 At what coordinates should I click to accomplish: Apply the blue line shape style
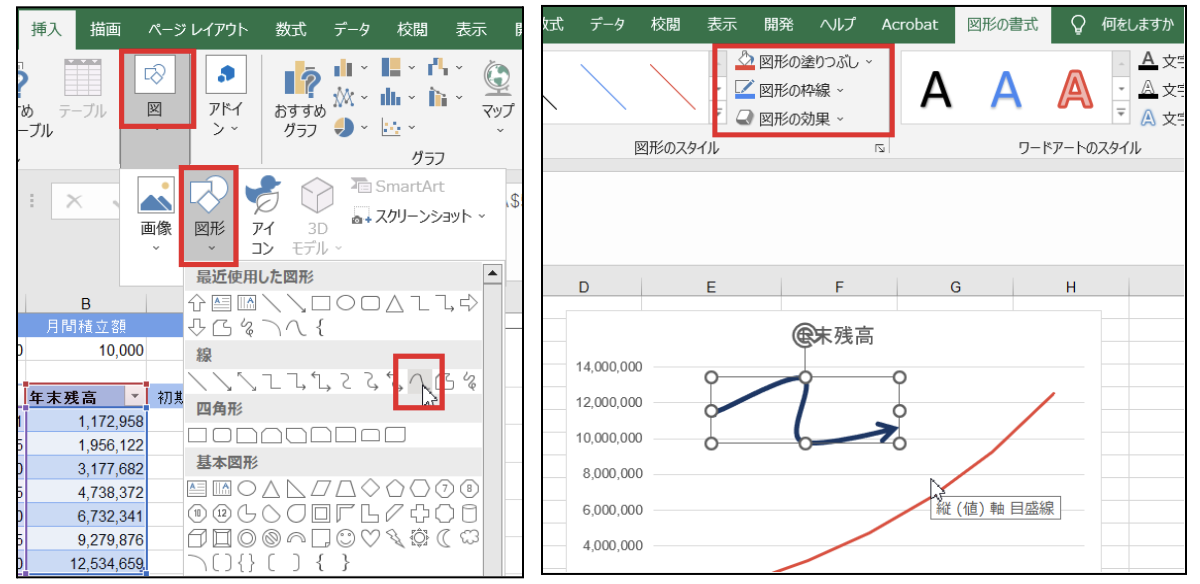[x=603, y=87]
